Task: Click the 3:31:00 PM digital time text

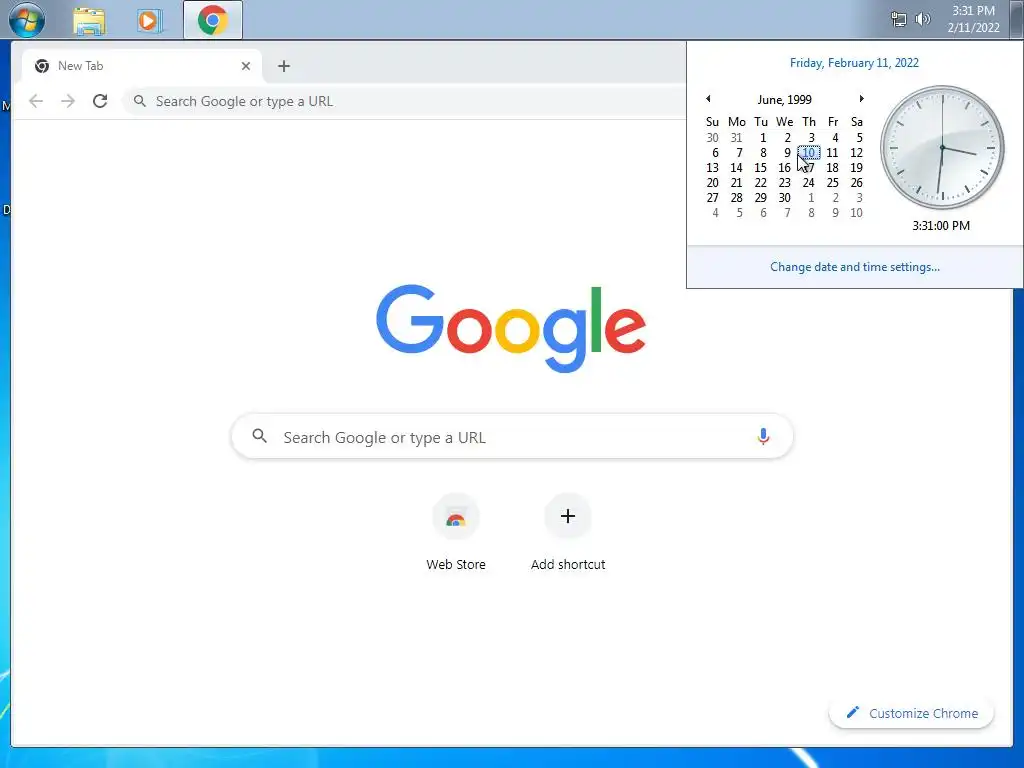Action: (941, 226)
